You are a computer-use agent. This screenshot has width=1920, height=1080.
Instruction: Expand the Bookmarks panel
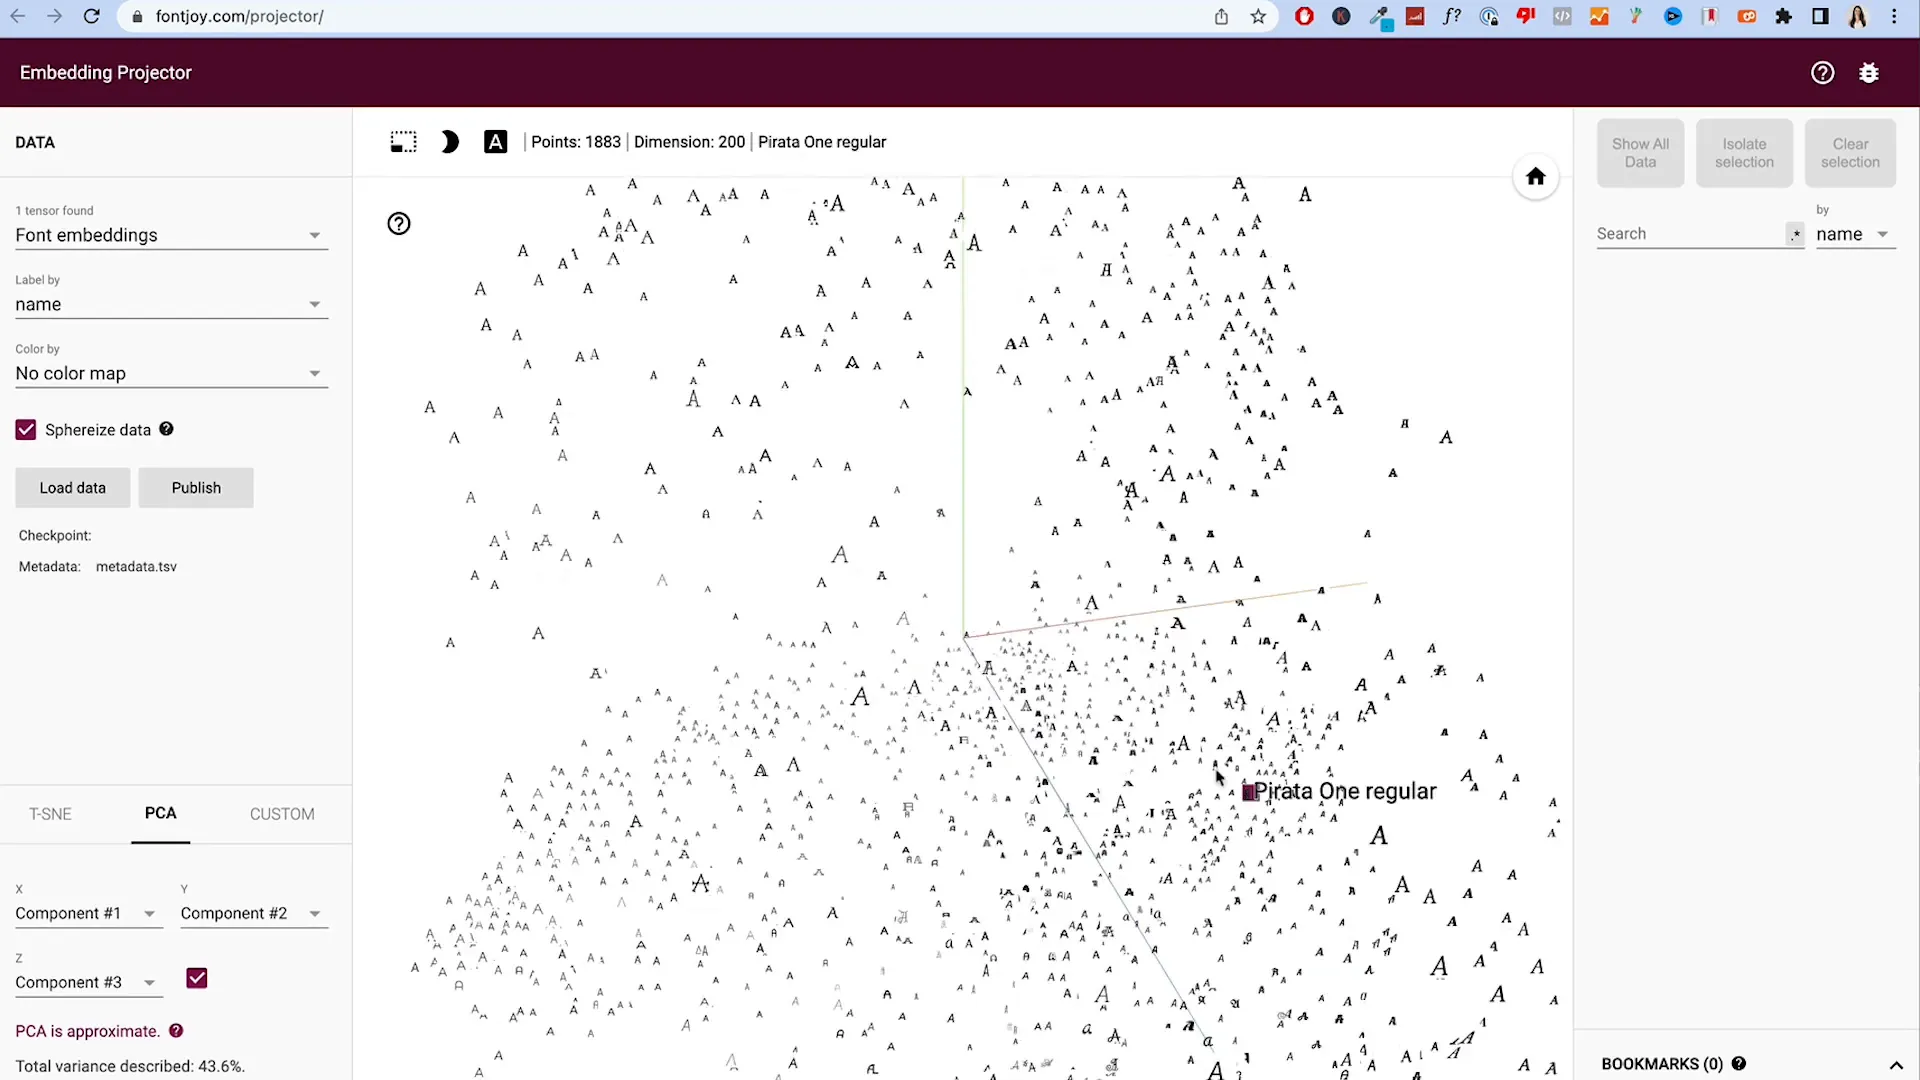1895,1065
